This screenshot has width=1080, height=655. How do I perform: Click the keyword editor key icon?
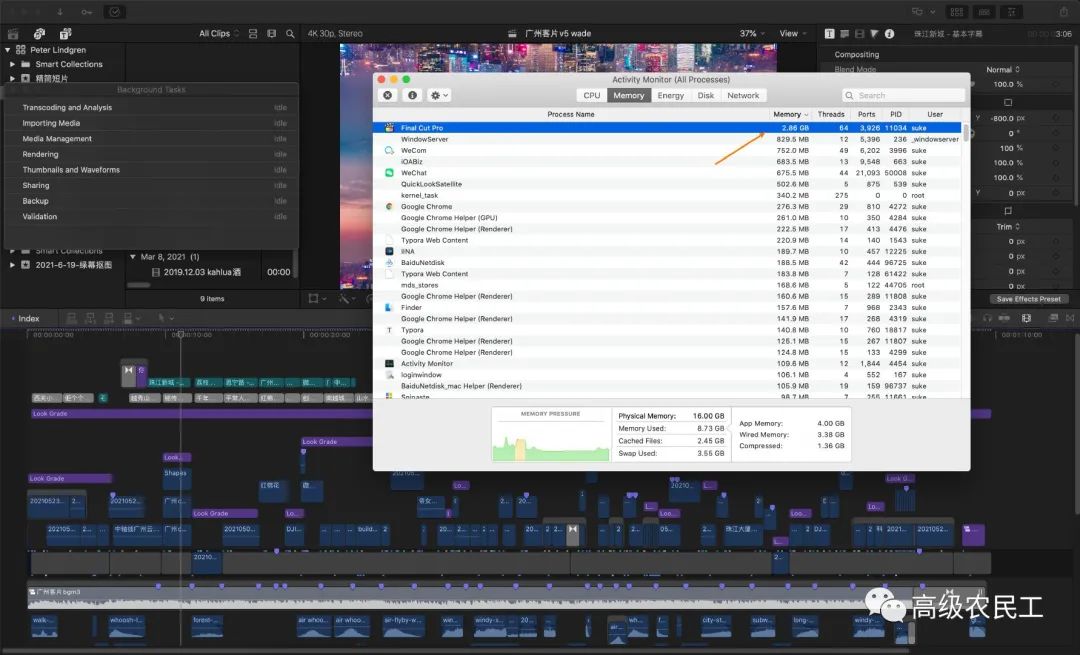pyautogui.click(x=87, y=12)
